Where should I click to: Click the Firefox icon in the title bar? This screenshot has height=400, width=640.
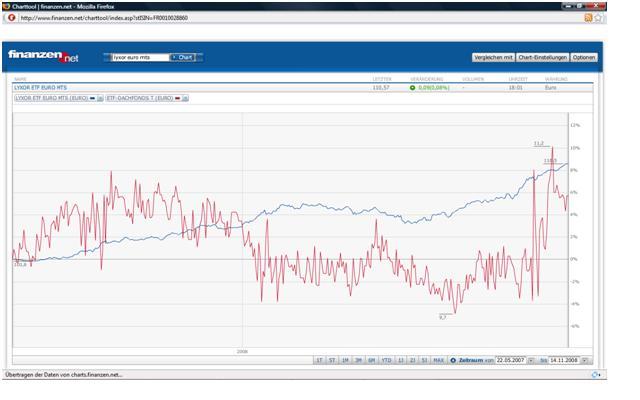[6, 7]
